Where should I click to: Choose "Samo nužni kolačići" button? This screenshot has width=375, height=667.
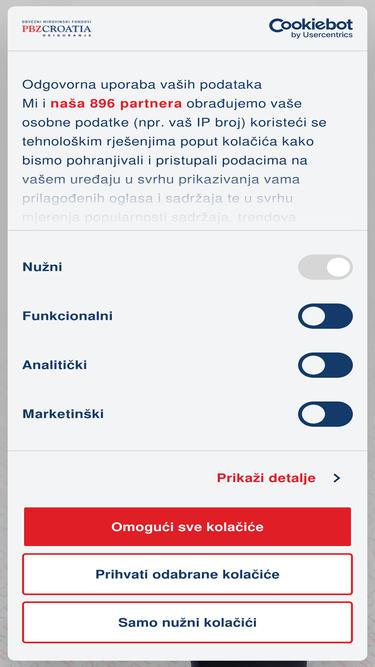click(x=188, y=622)
